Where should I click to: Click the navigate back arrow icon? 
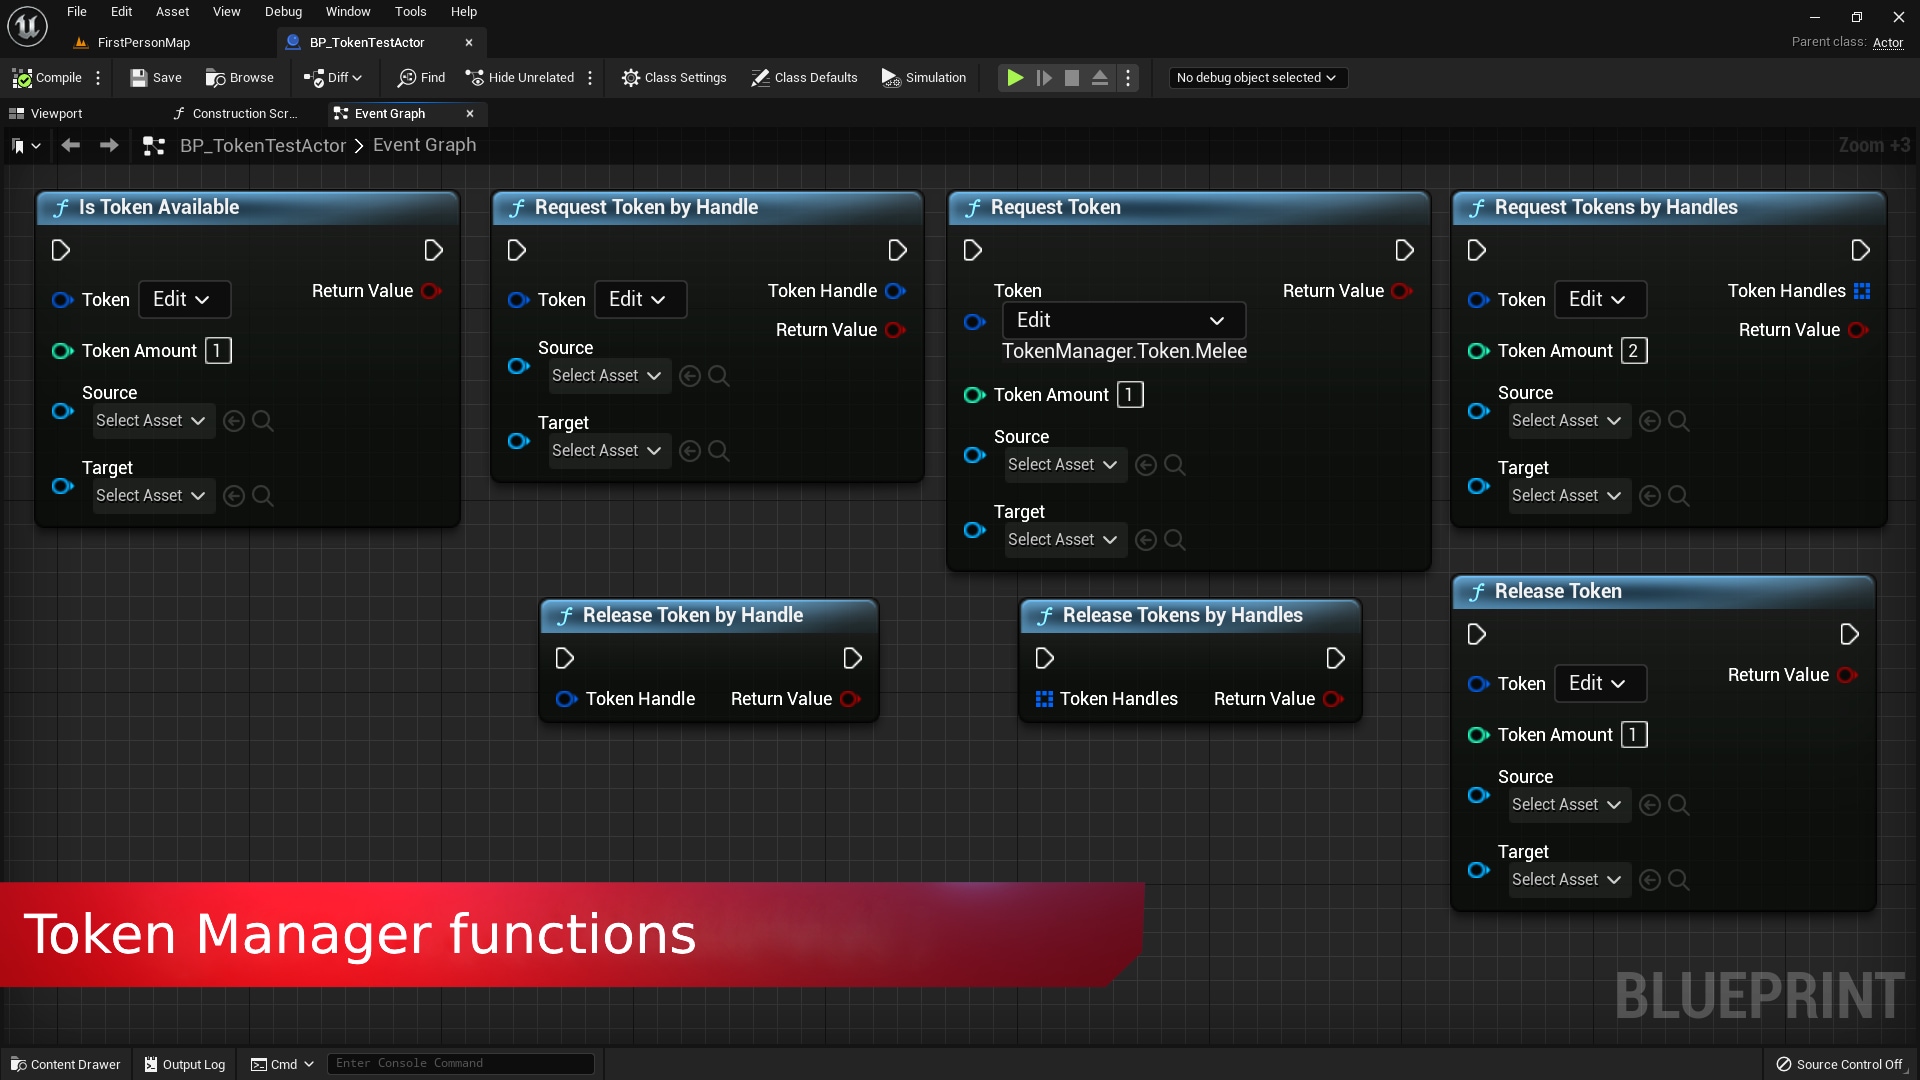tap(70, 146)
